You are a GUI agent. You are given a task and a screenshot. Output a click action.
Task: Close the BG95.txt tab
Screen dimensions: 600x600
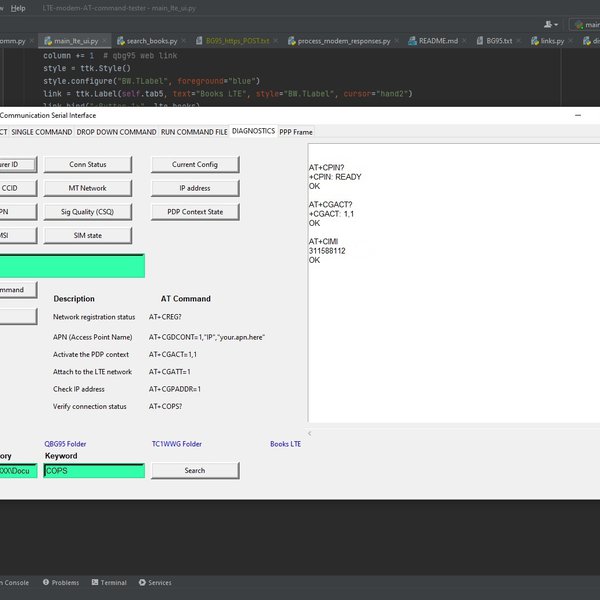pos(518,41)
